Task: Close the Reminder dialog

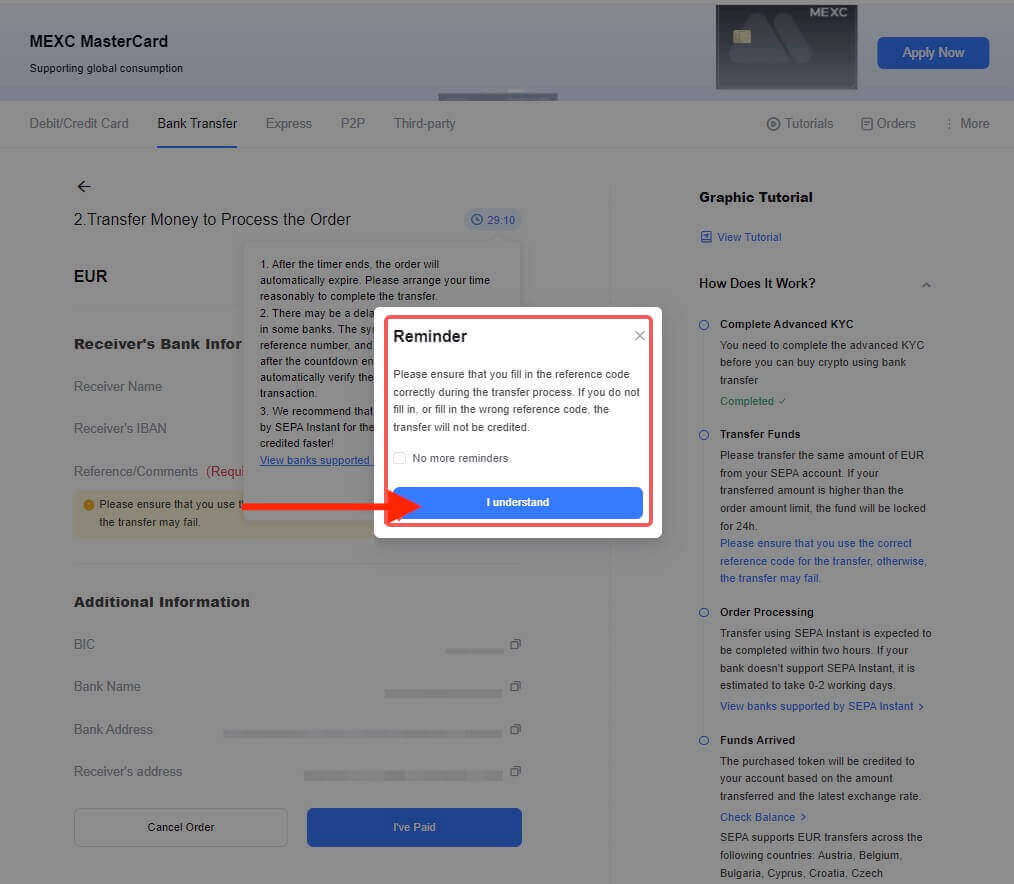Action: click(640, 336)
